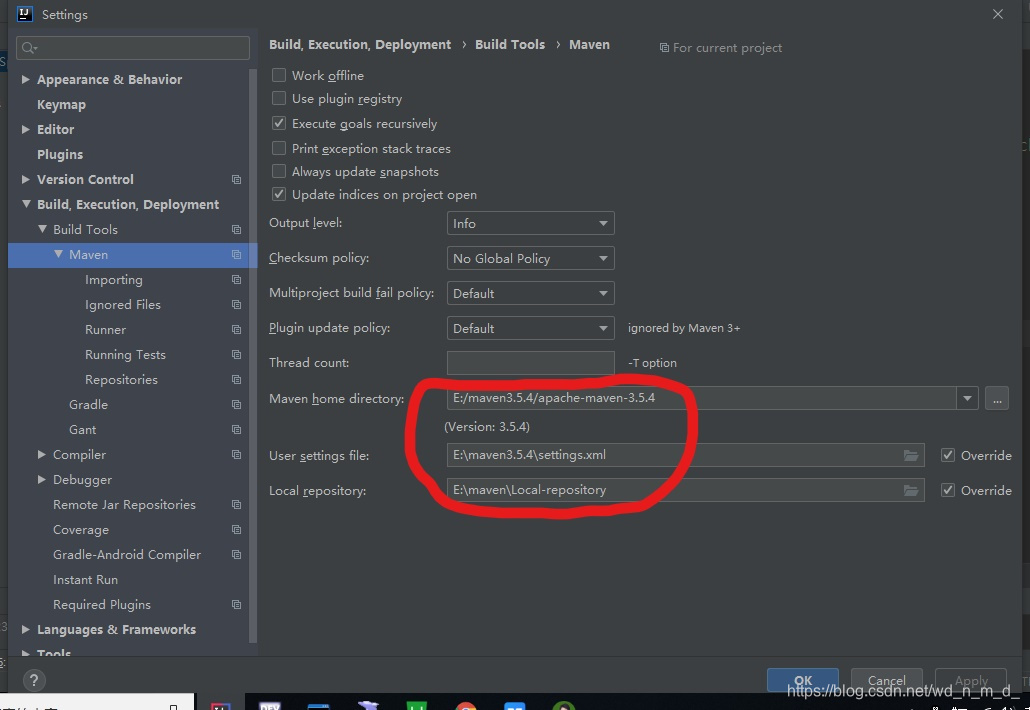The height and width of the screenshot is (710, 1030).
Task: Click the project-level icon next to Version Control
Action: click(x=236, y=179)
